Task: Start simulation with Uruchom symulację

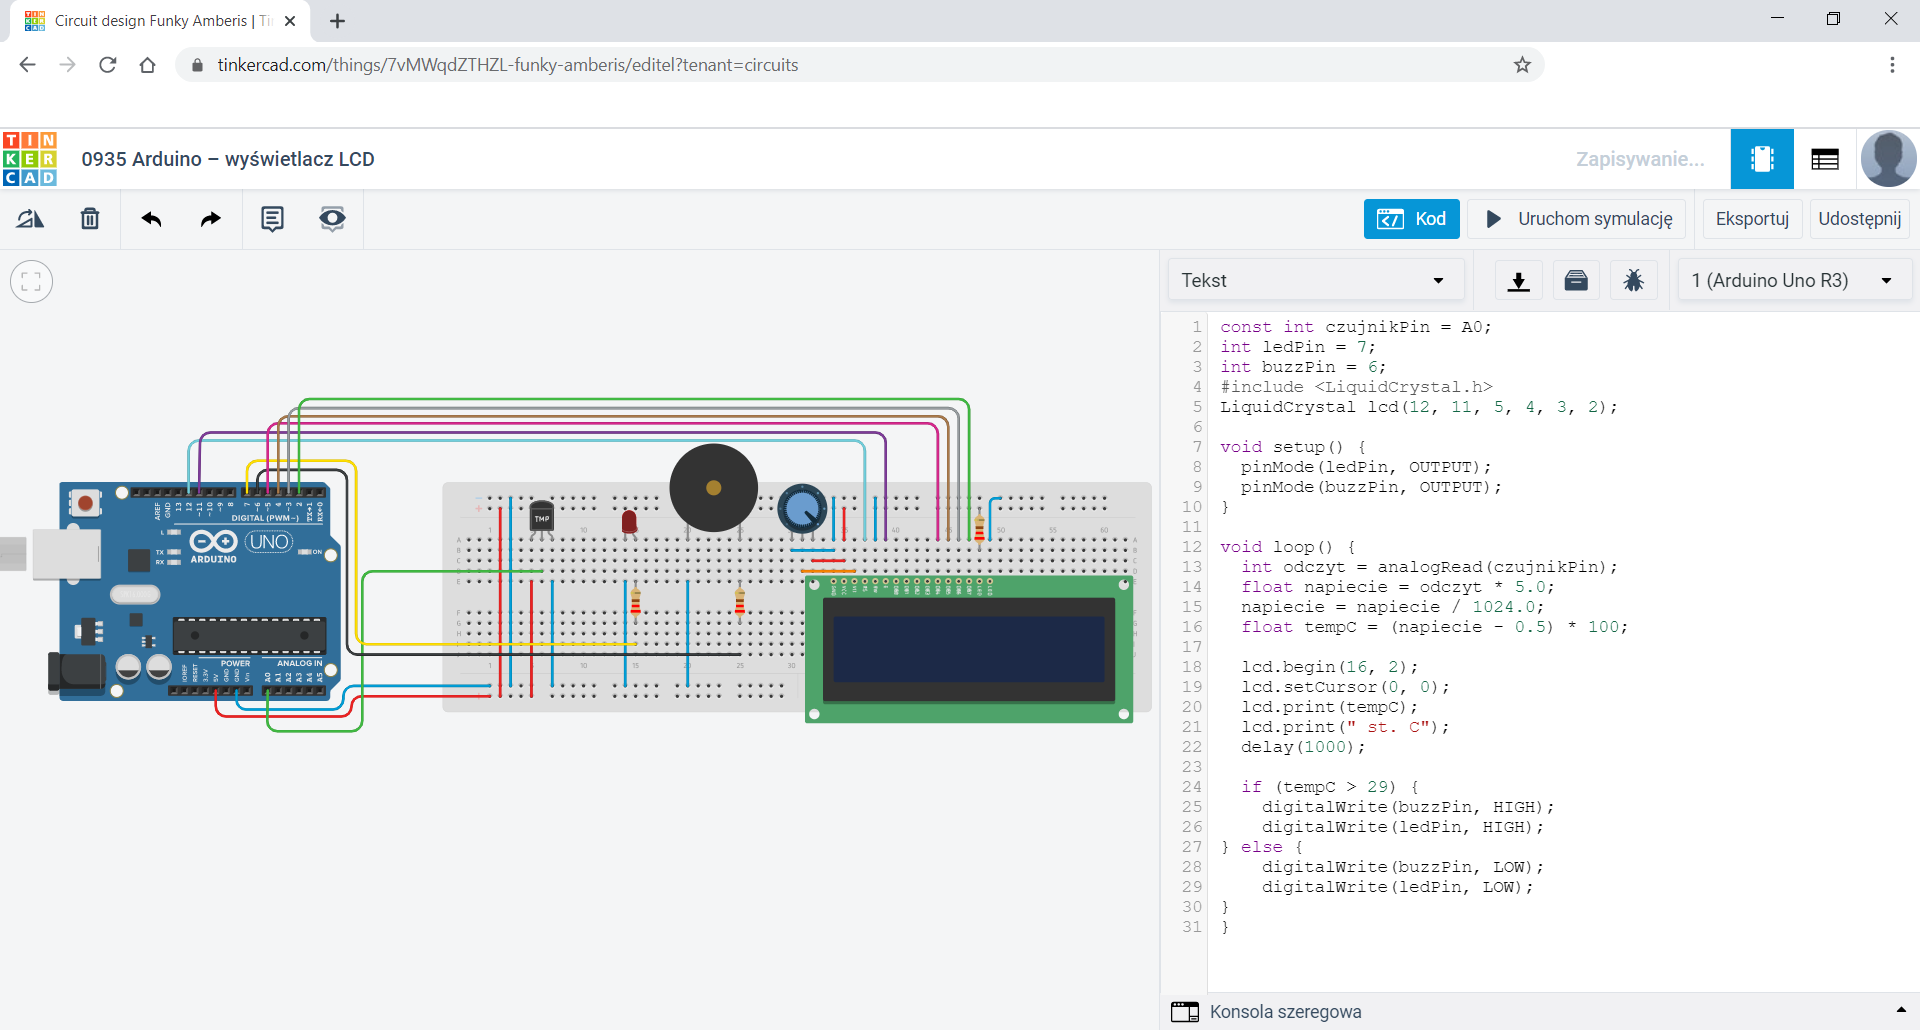Action: (x=1578, y=219)
